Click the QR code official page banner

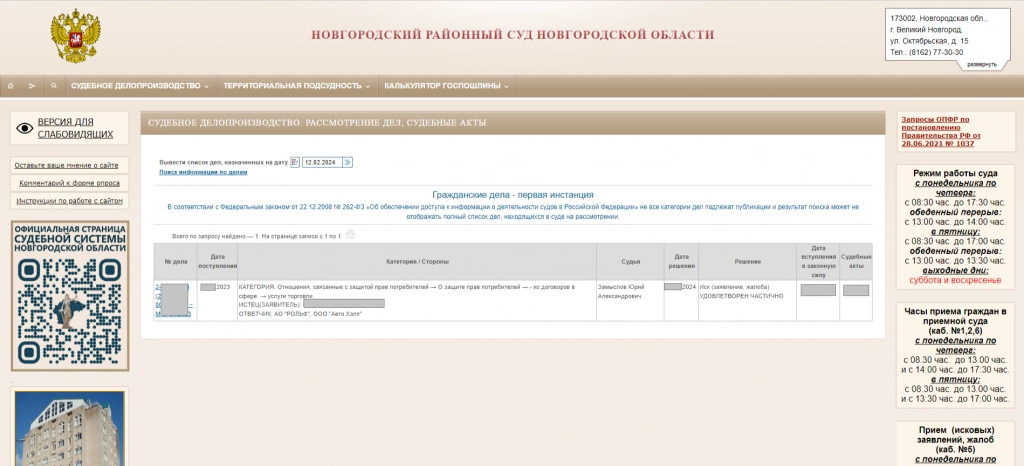click(70, 296)
